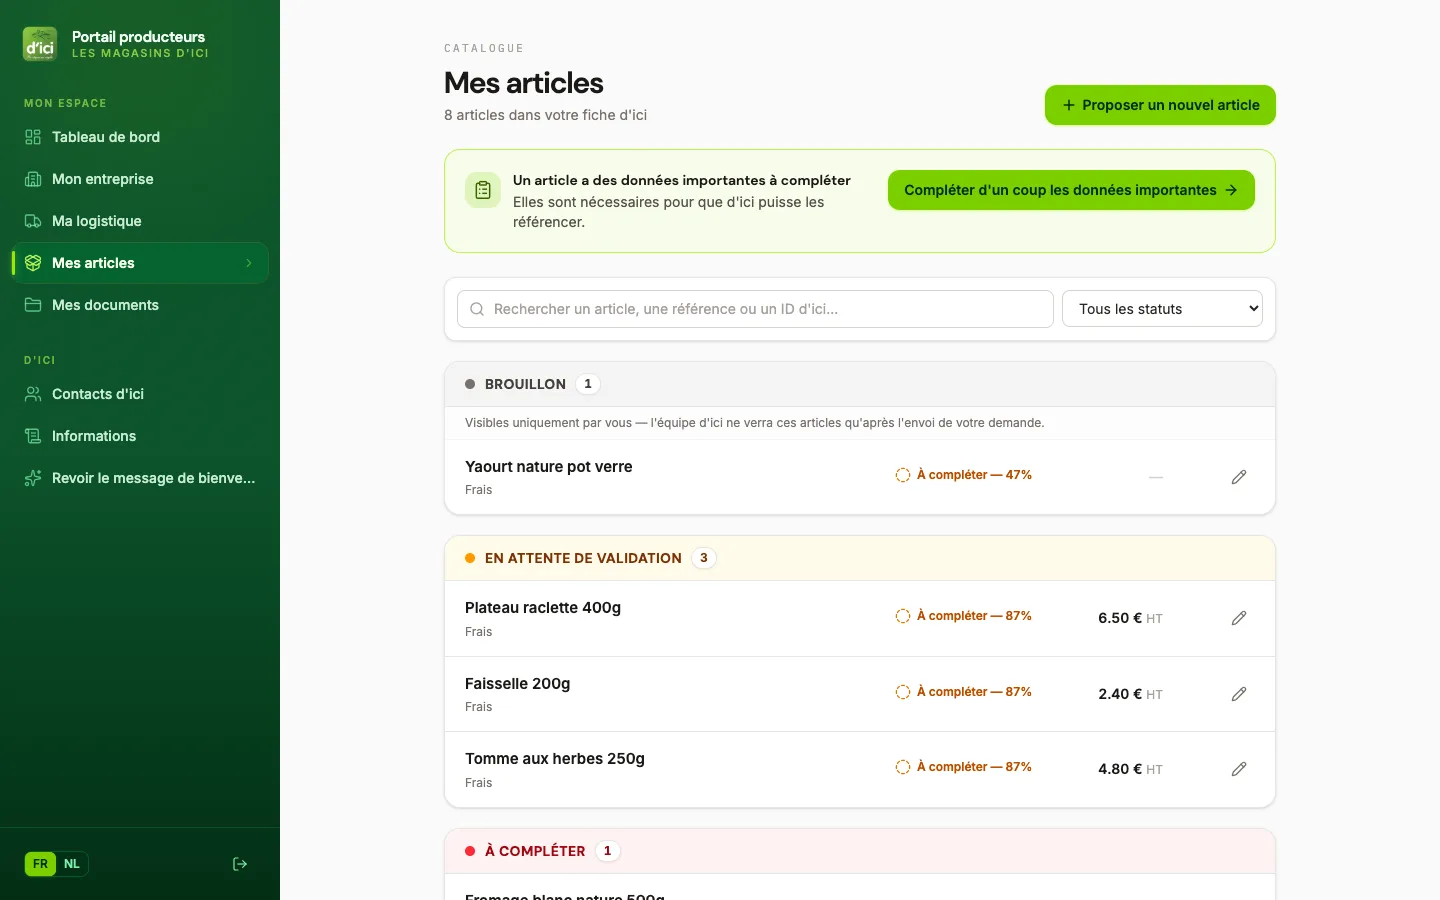The width and height of the screenshot is (1440, 900).
Task: Open the Yaourt nature pot verre article
Action: pyautogui.click(x=548, y=467)
